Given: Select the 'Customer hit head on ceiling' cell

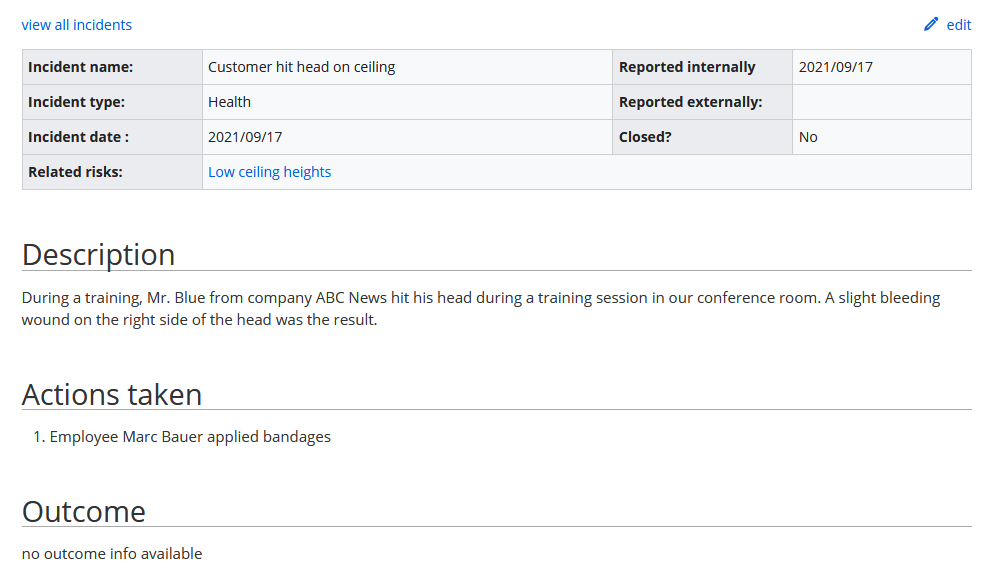Looking at the screenshot, I should point(408,67).
